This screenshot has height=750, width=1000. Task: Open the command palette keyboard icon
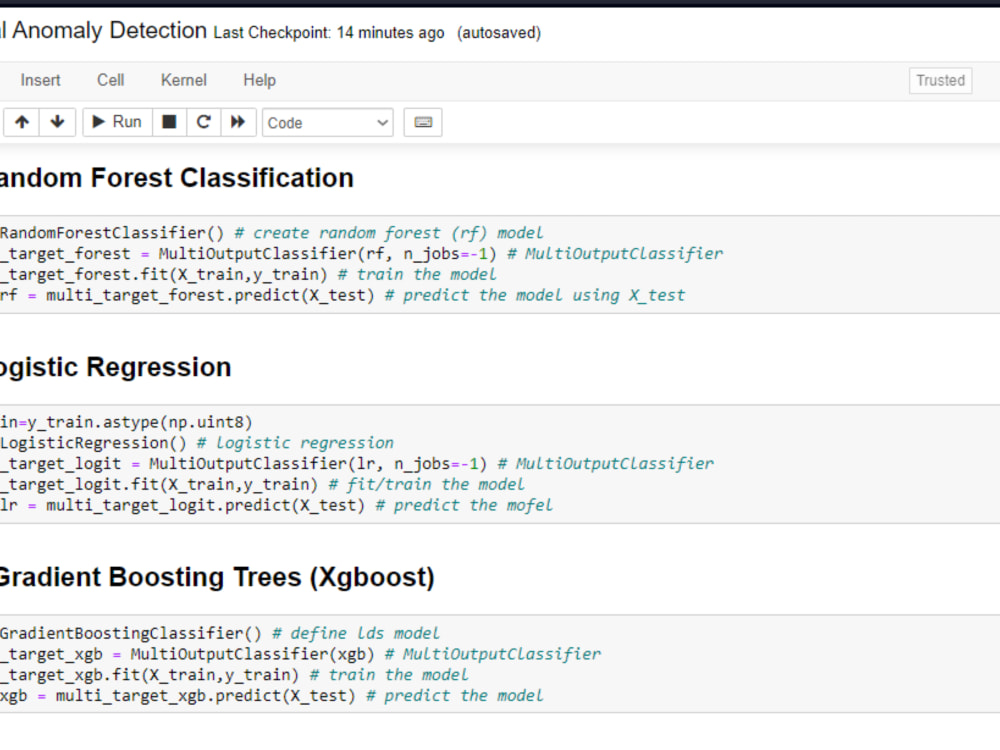point(423,123)
